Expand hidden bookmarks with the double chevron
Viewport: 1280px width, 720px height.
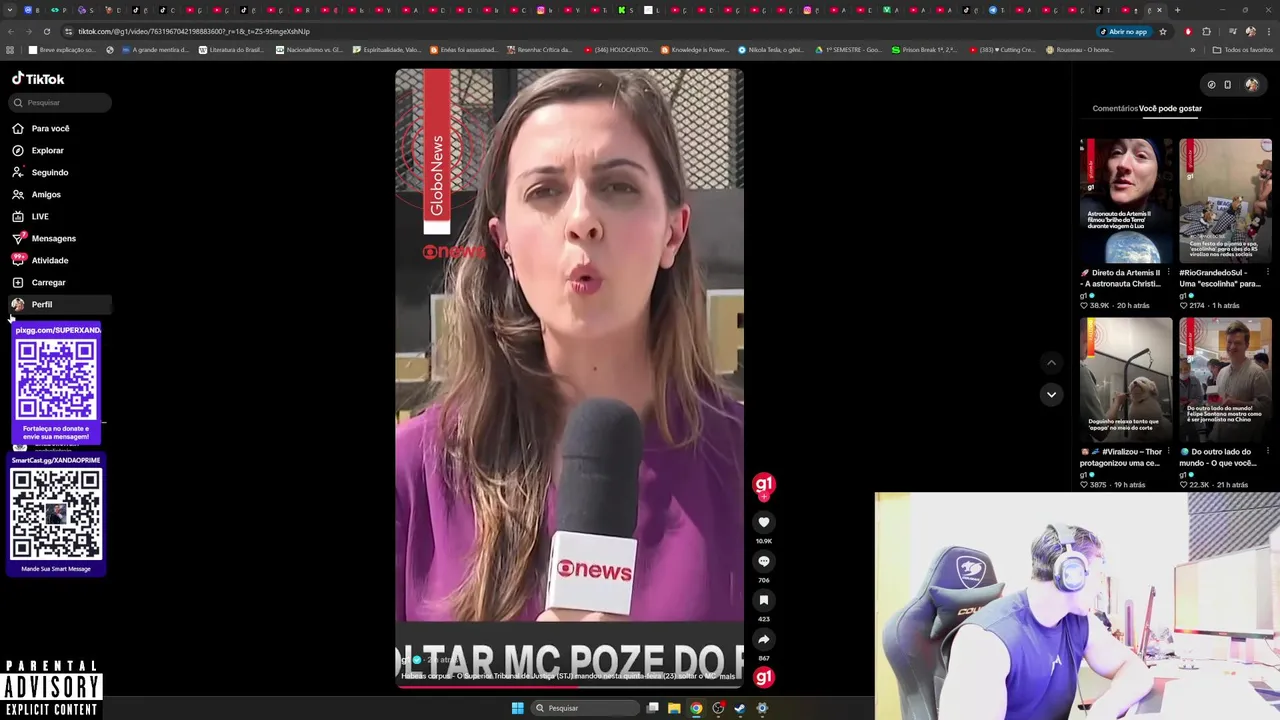pyautogui.click(x=1192, y=49)
